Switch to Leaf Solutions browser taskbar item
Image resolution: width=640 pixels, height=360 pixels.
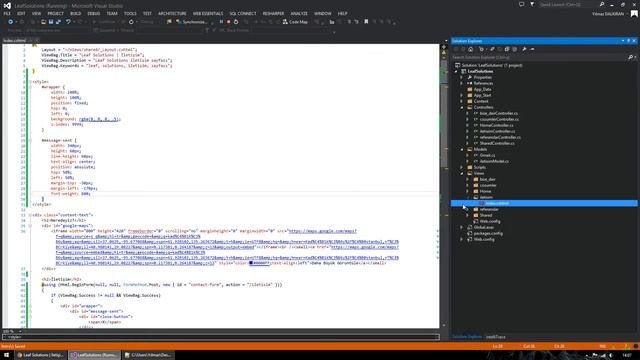tap(40, 355)
